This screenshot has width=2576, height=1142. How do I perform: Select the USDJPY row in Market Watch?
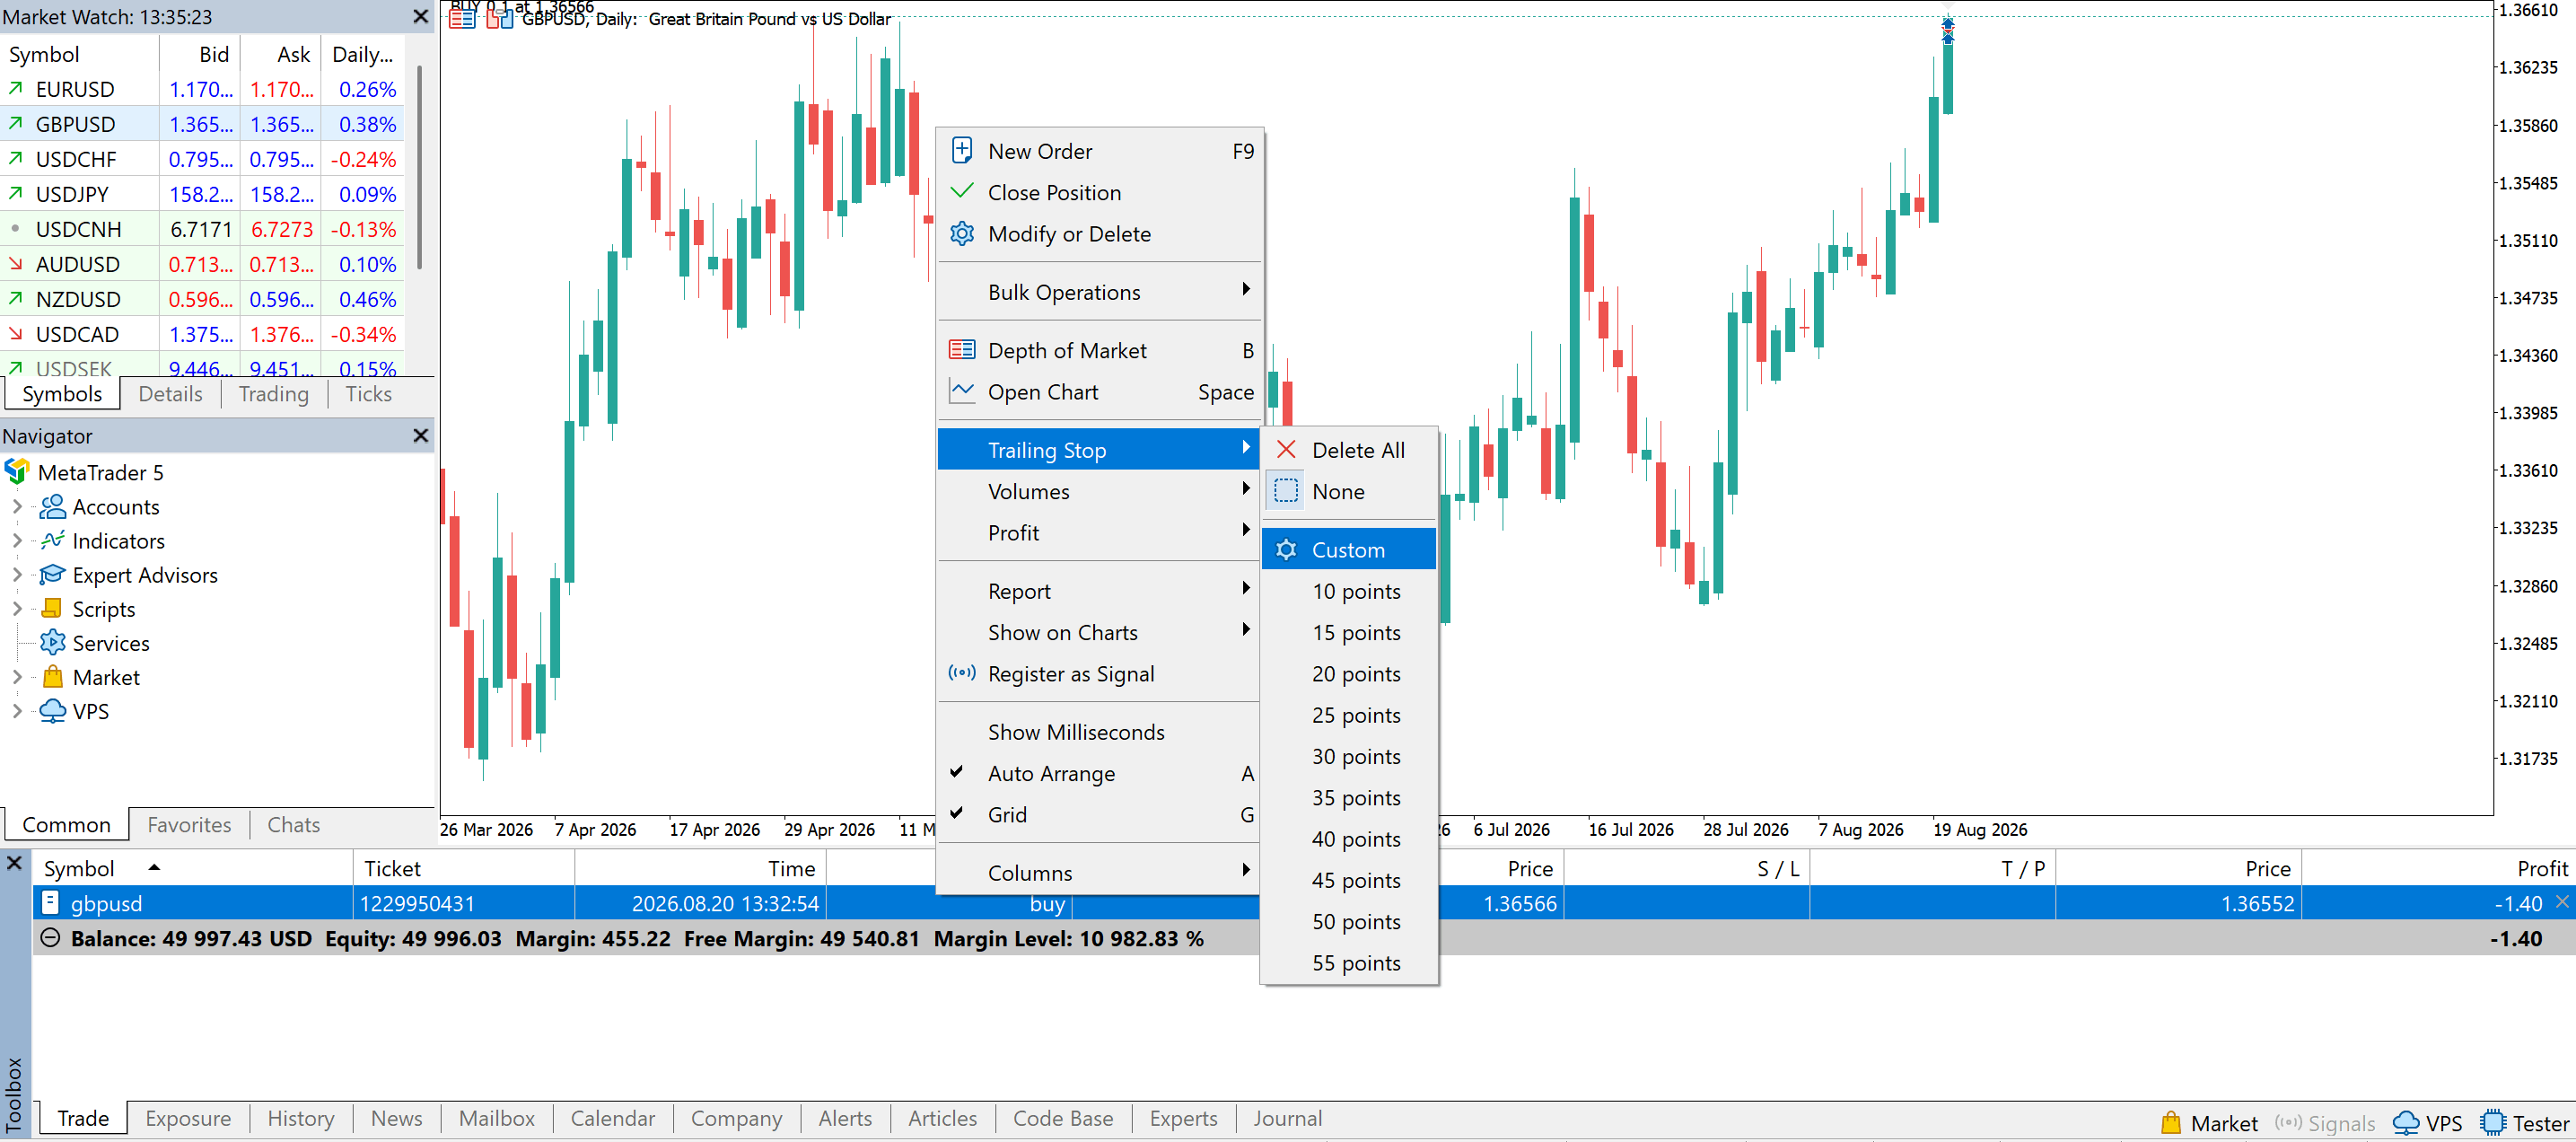coord(202,194)
